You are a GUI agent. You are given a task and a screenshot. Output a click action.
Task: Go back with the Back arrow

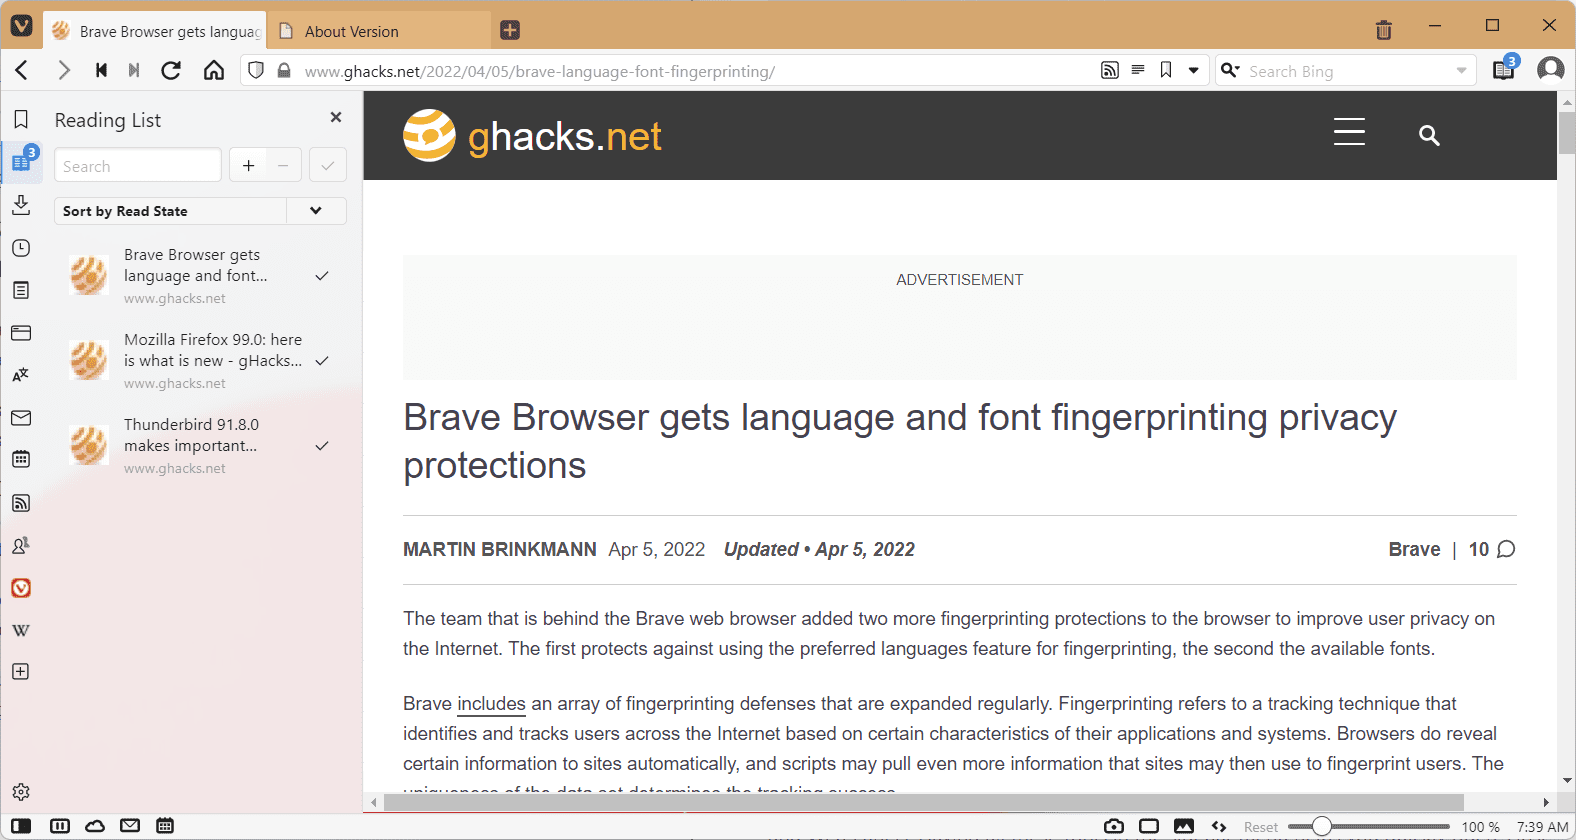pyautogui.click(x=22, y=70)
